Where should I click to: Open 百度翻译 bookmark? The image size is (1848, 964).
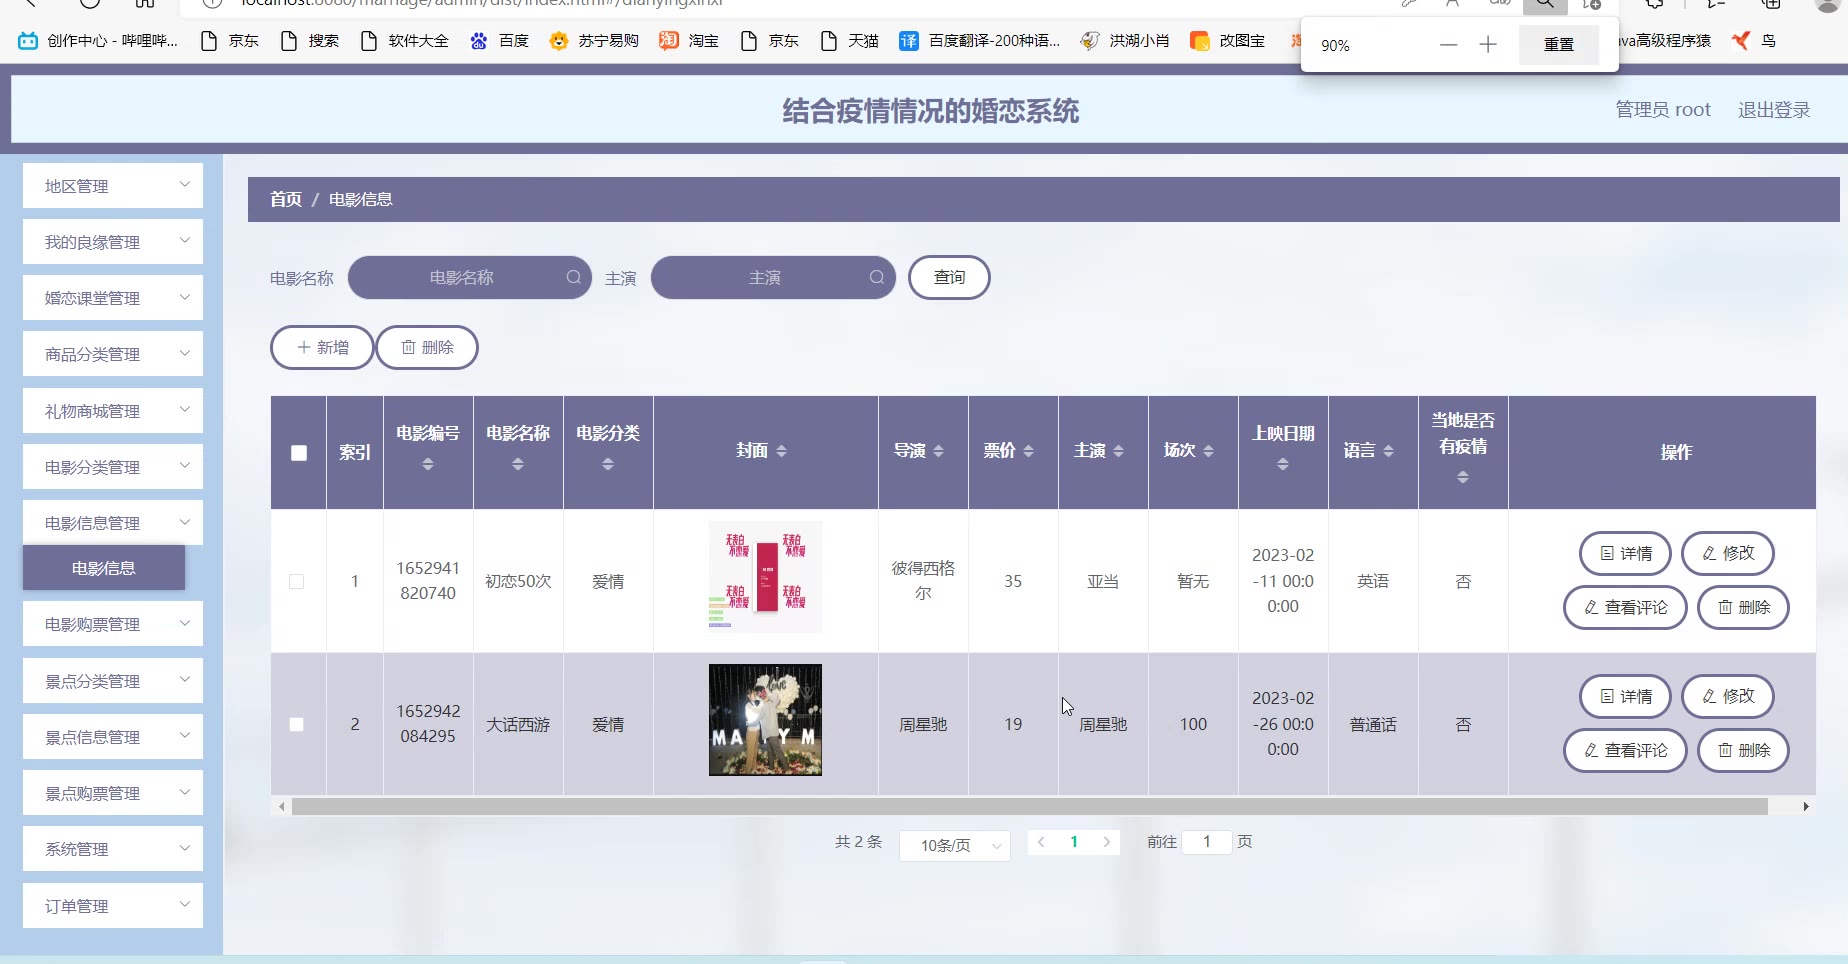point(979,41)
